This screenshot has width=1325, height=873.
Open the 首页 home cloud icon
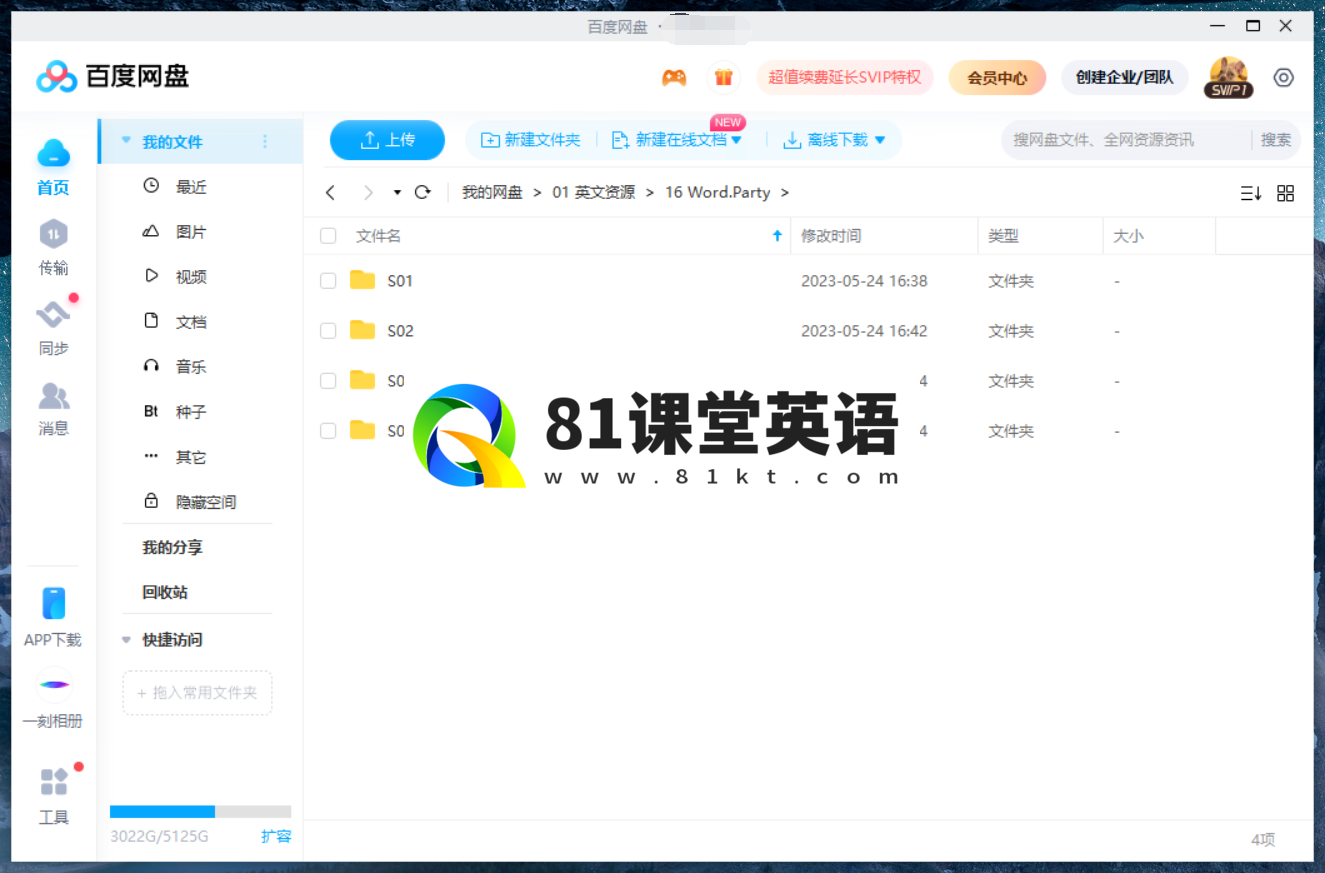(53, 154)
